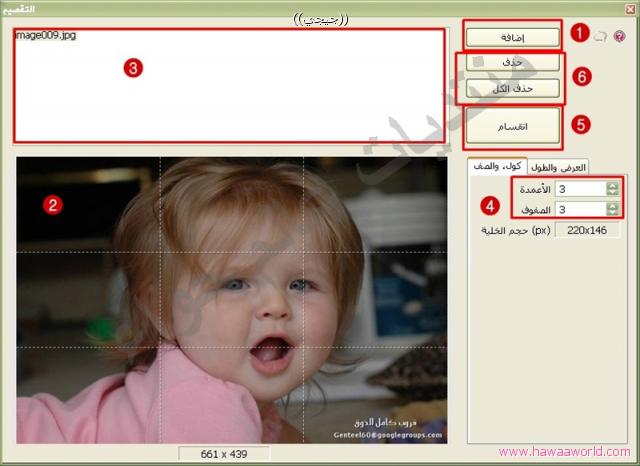
Task: Click the 220x146 cell size field
Action: click(588, 230)
